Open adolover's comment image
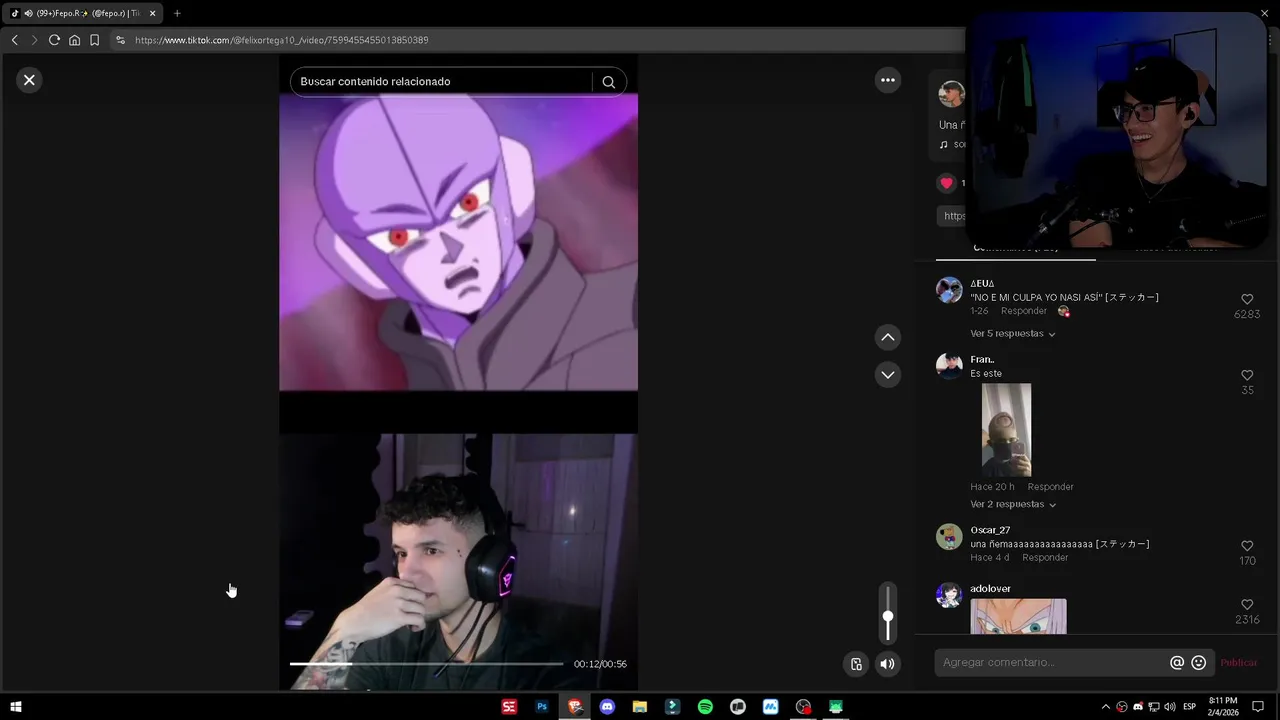 point(1018,616)
